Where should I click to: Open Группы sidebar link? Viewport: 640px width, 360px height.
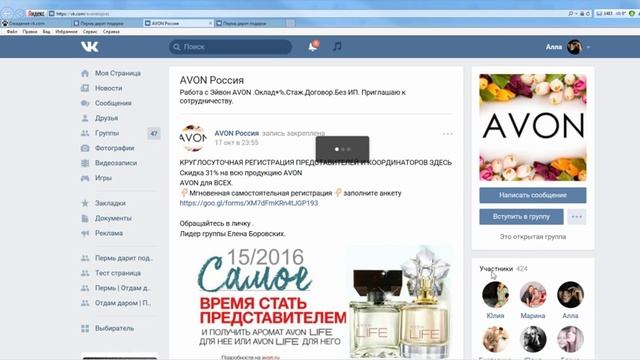[x=107, y=133]
